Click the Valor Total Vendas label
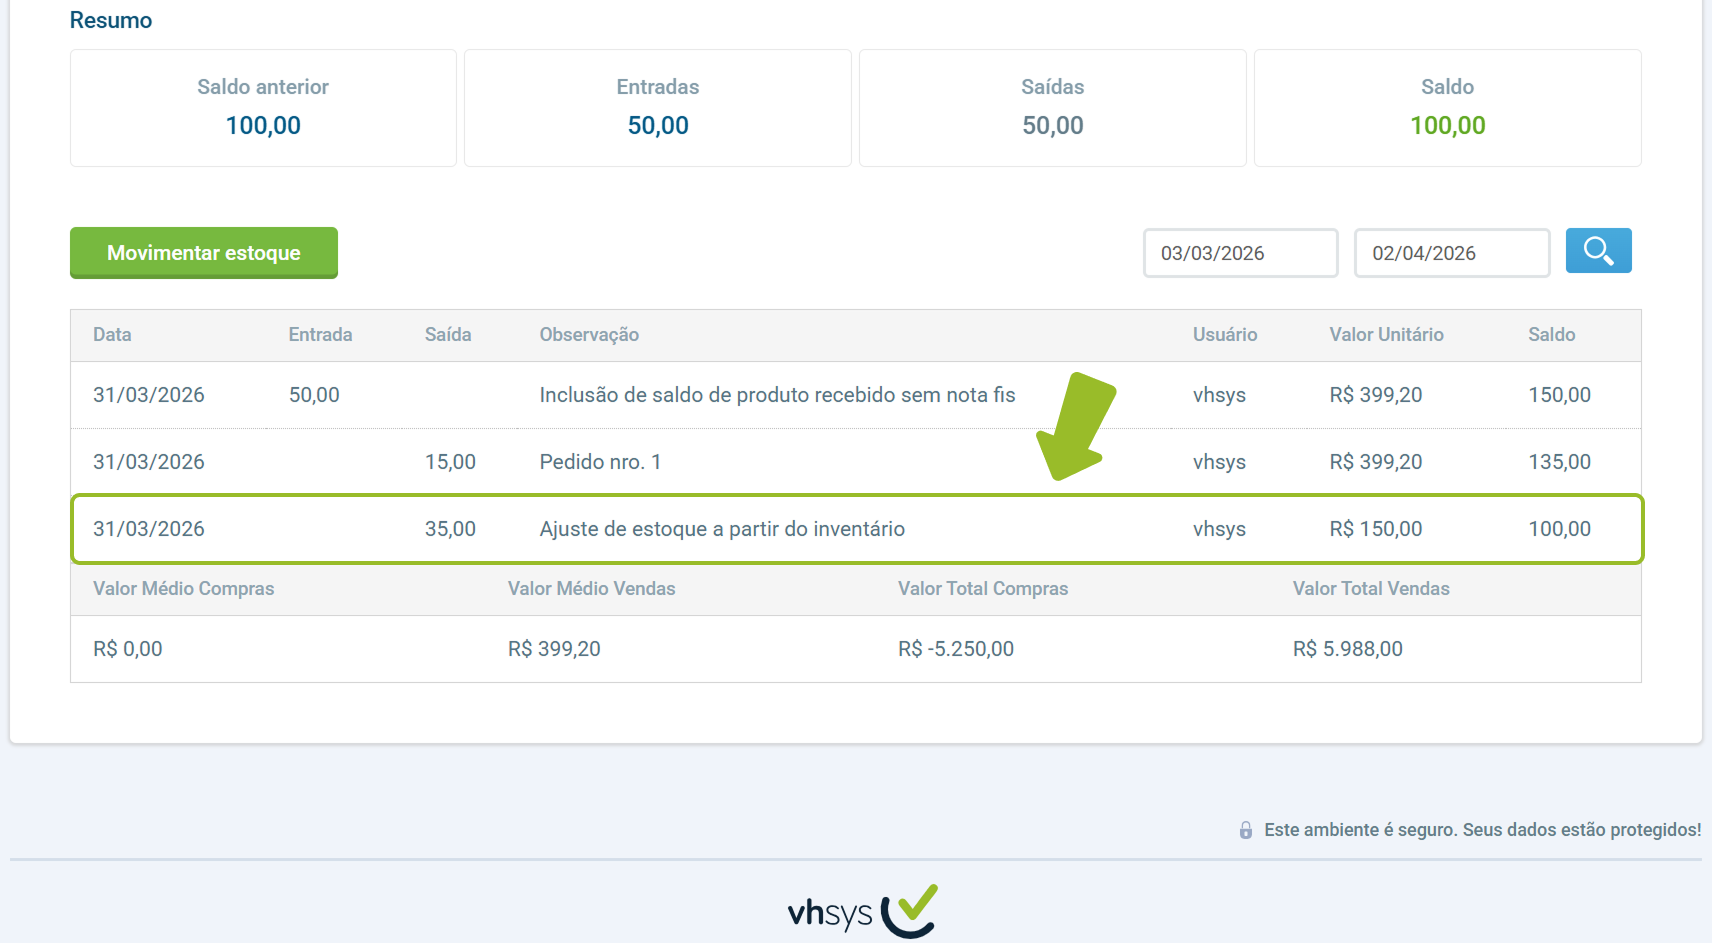 click(x=1371, y=589)
